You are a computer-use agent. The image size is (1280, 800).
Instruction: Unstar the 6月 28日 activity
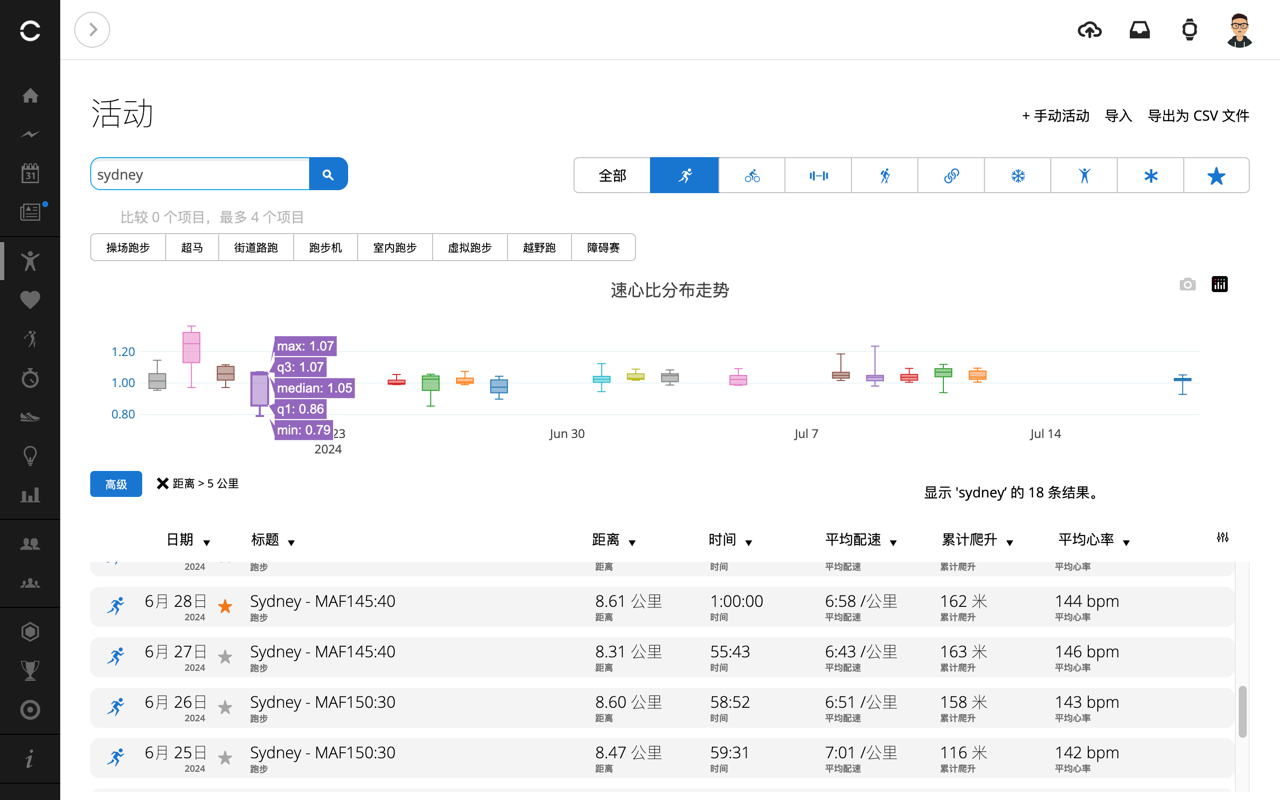point(225,606)
